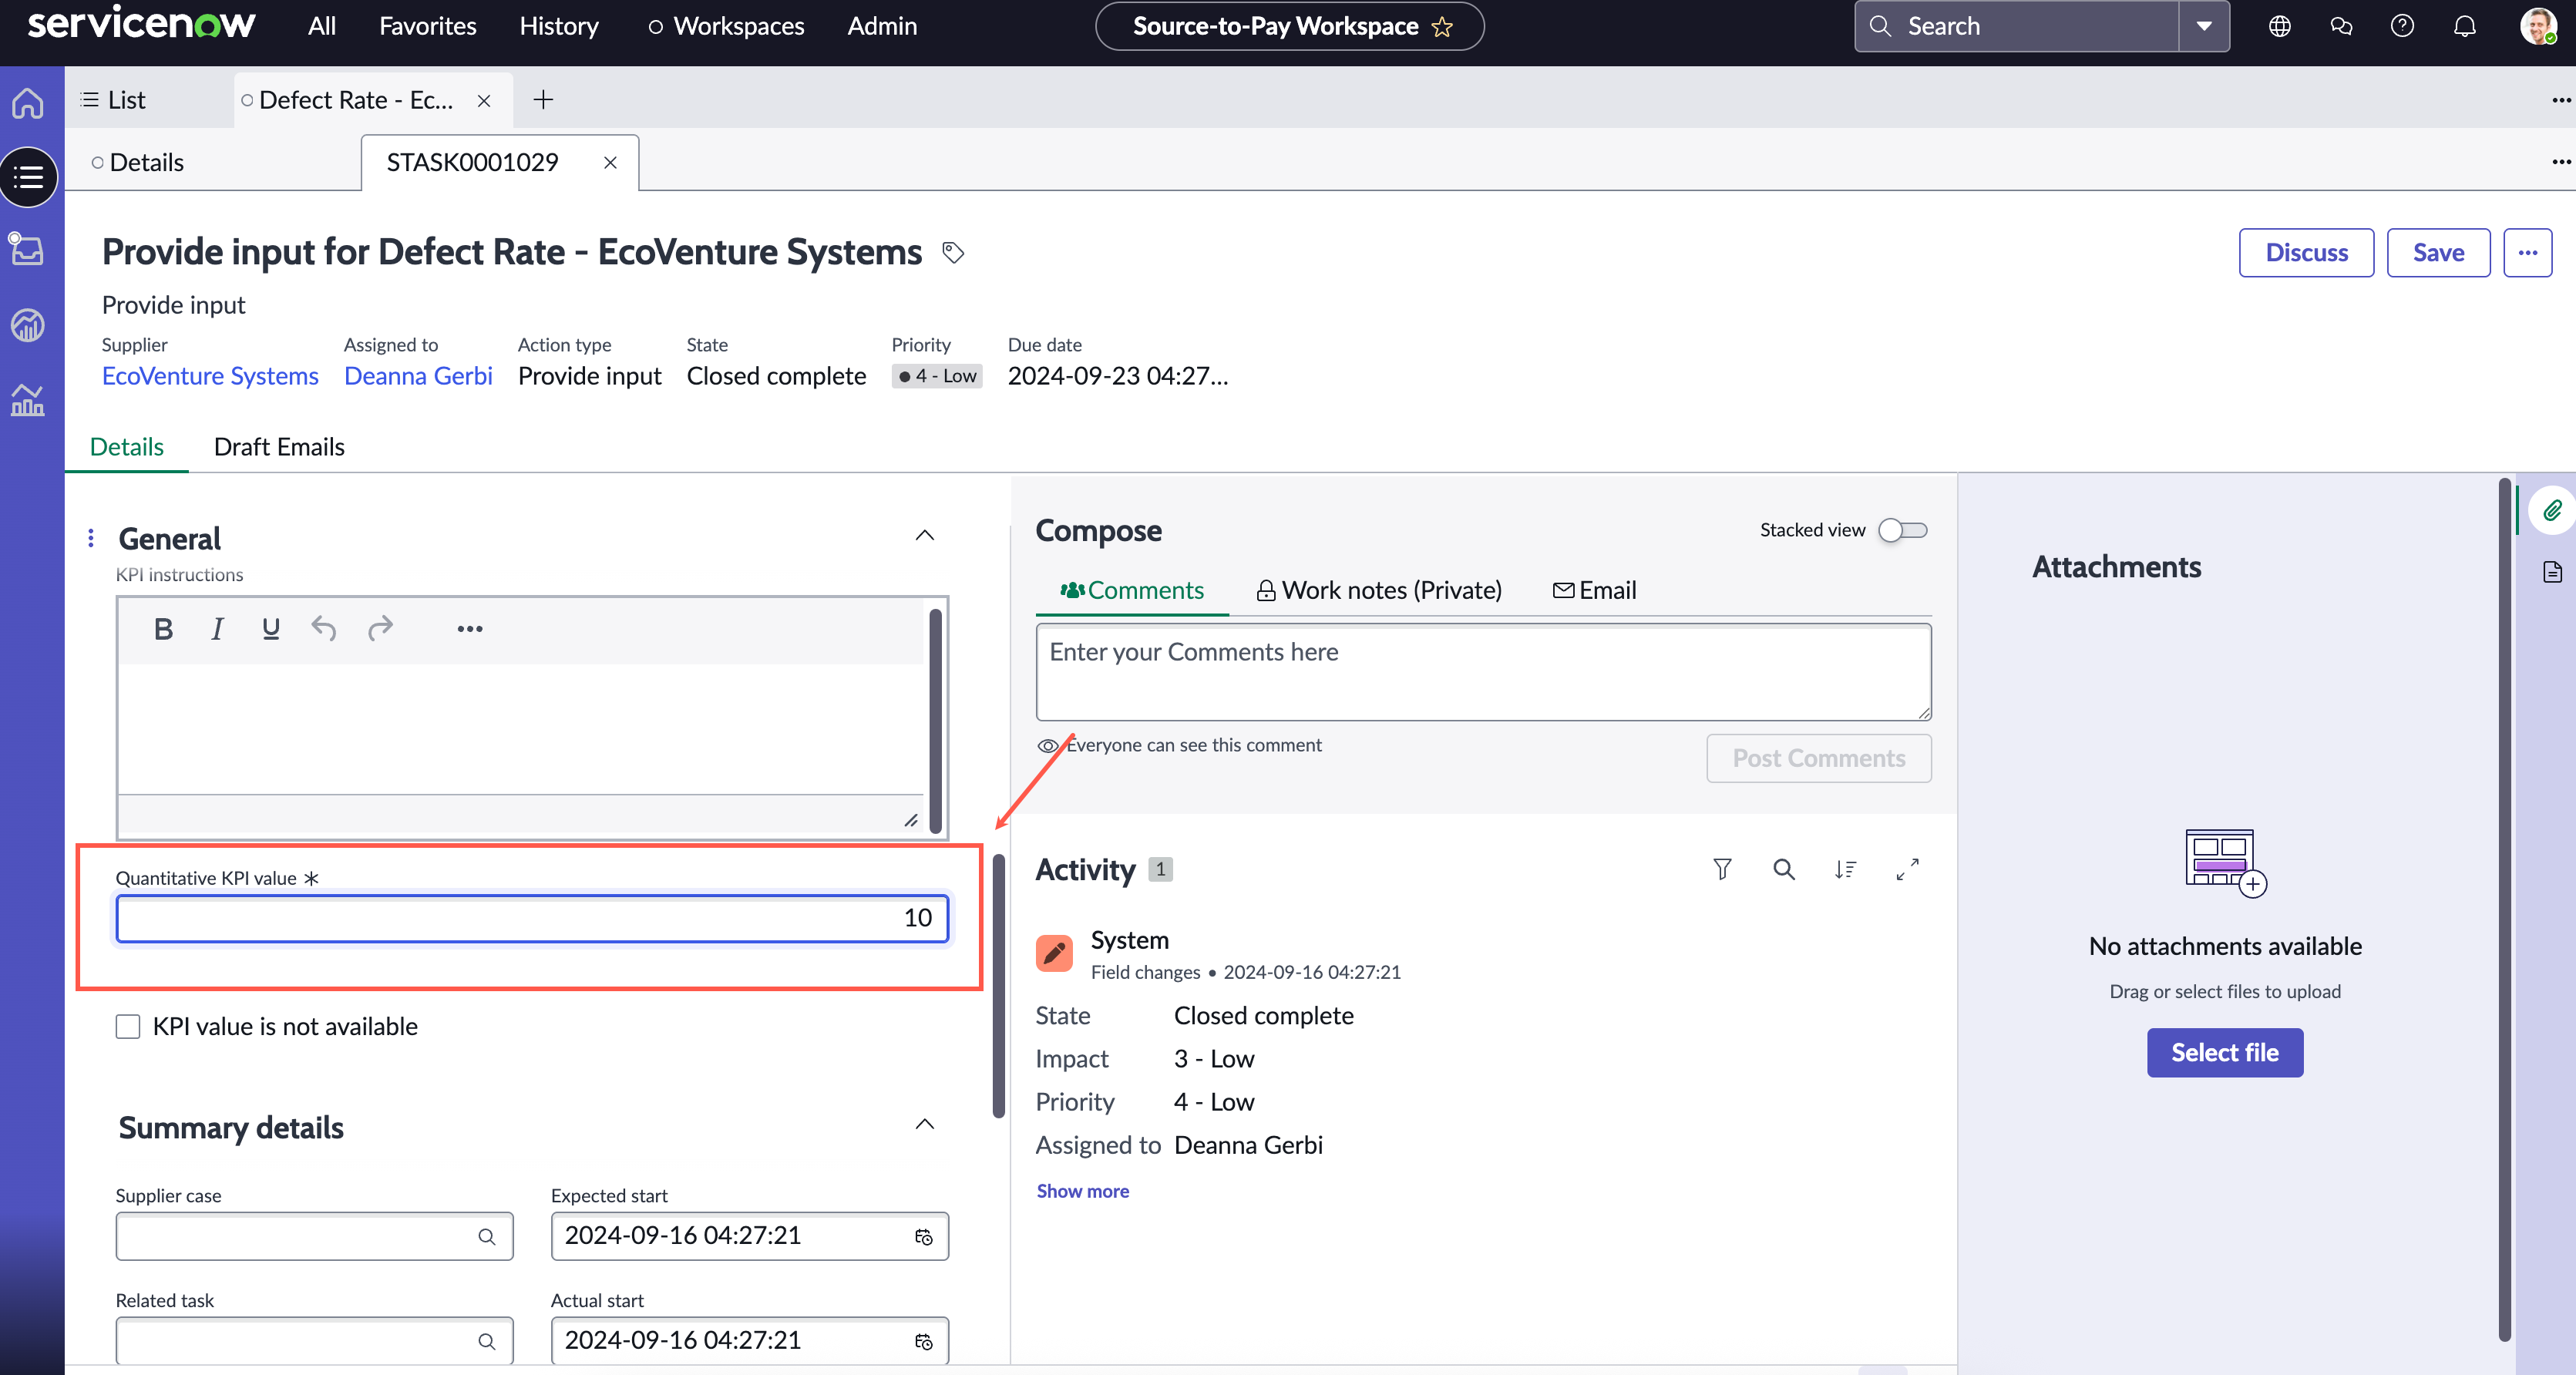This screenshot has width=2576, height=1375.
Task: Click Bold in KPI instructions editor
Action: click(164, 629)
